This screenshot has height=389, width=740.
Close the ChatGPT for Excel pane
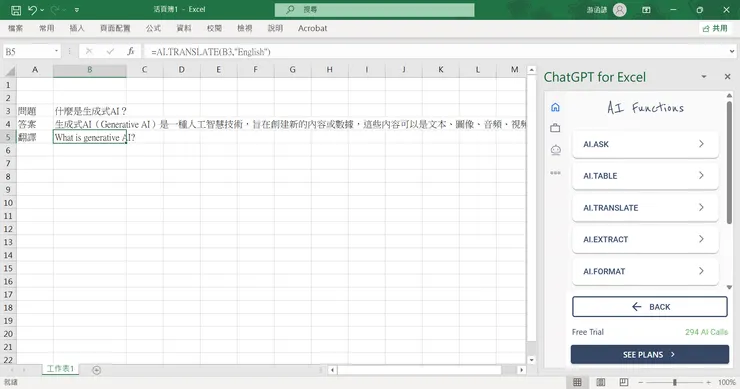727,76
